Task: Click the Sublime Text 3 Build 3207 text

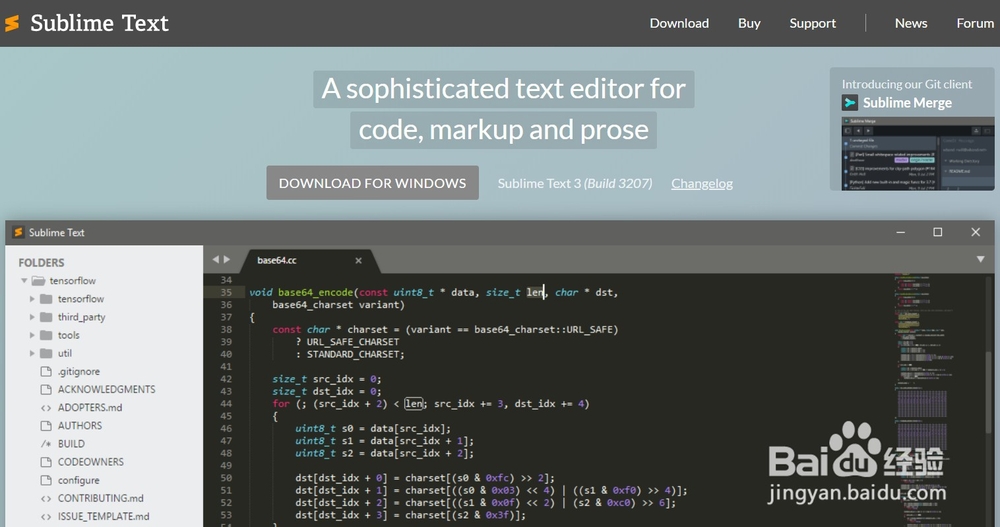Action: click(x=575, y=183)
